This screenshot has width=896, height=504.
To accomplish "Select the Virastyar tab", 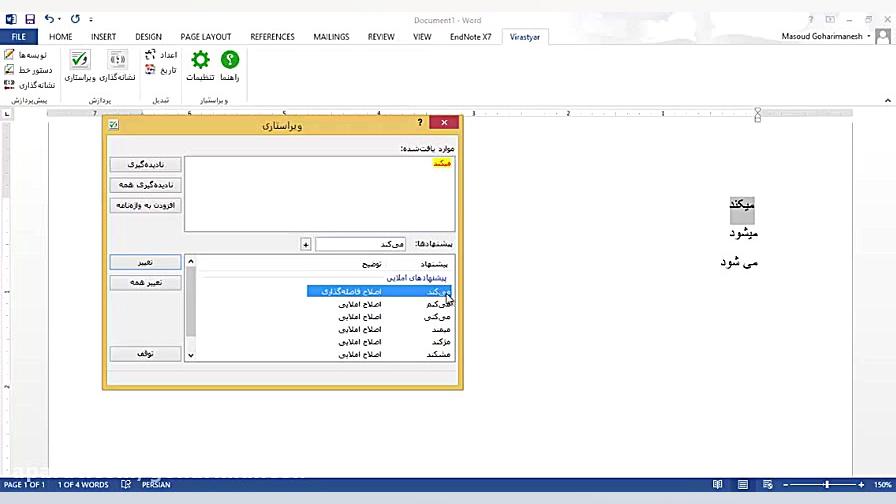I will [525, 37].
